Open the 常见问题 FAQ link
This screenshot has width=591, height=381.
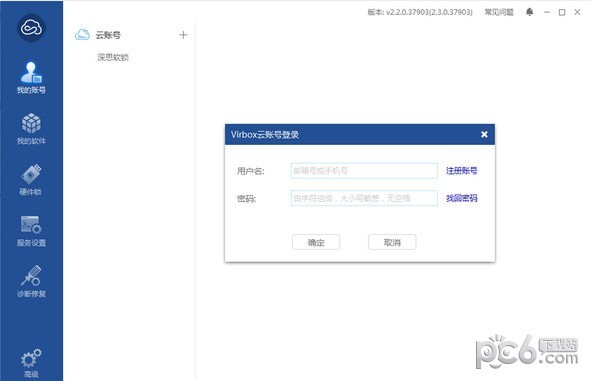coord(499,12)
